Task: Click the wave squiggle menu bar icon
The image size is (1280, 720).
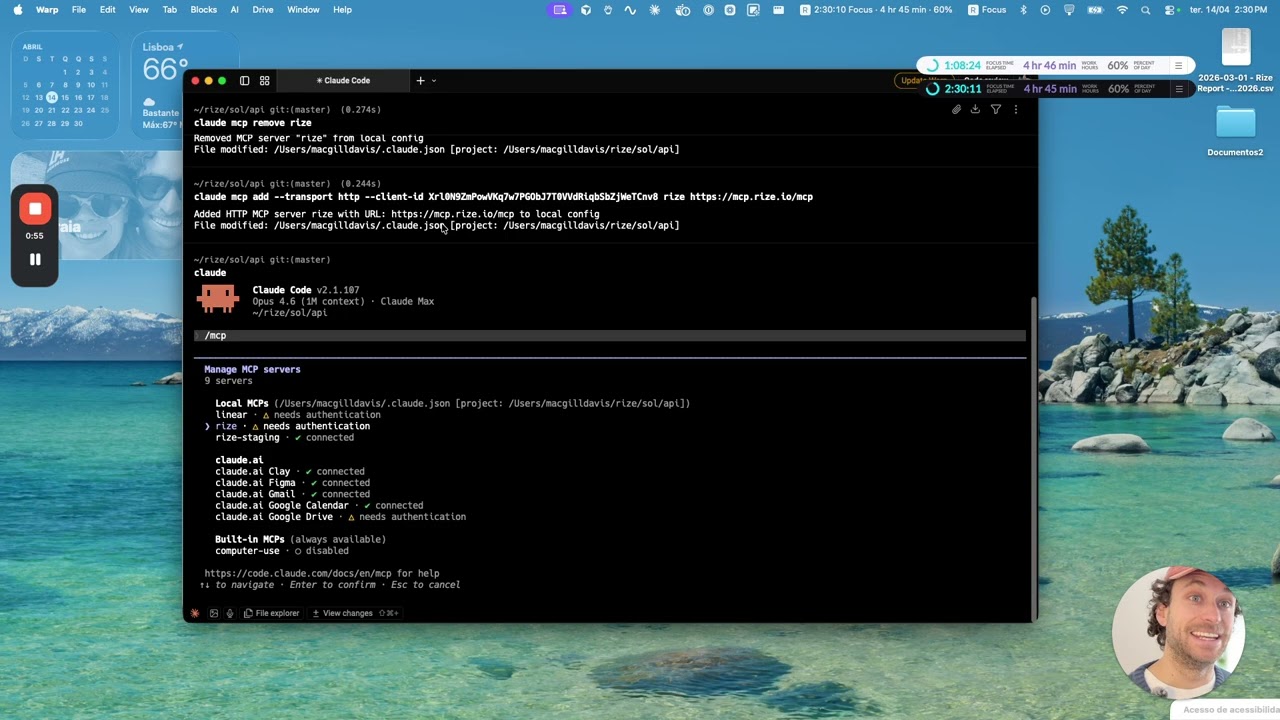Action: [x=630, y=9]
